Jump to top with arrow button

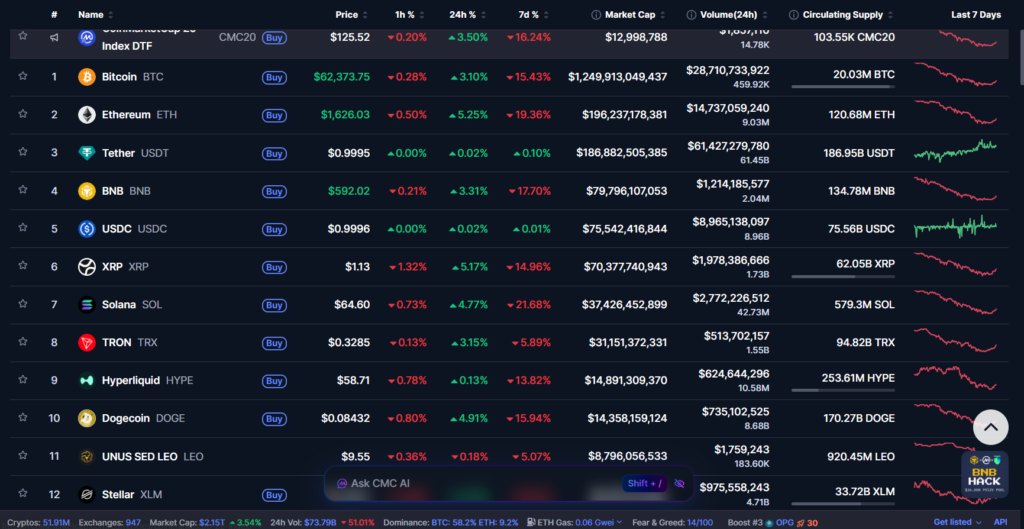point(991,427)
